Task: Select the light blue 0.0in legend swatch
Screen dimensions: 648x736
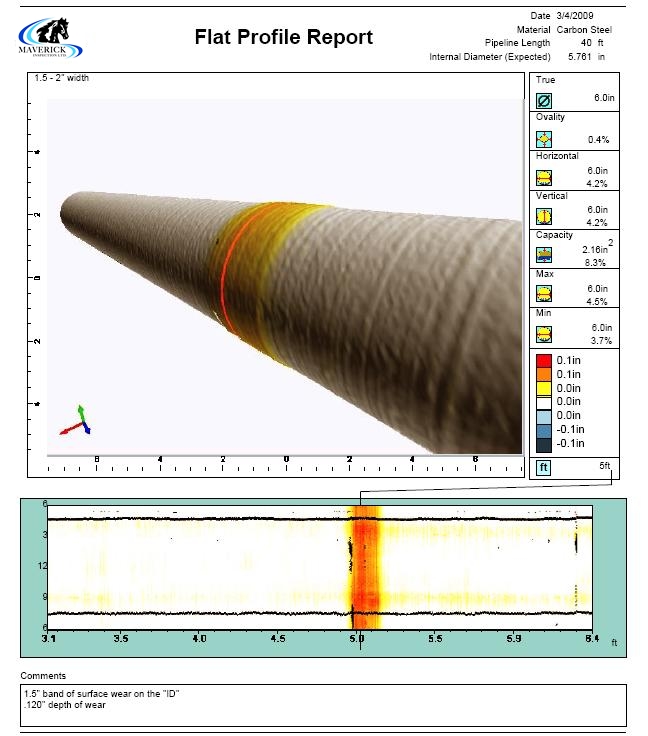Action: (x=544, y=416)
